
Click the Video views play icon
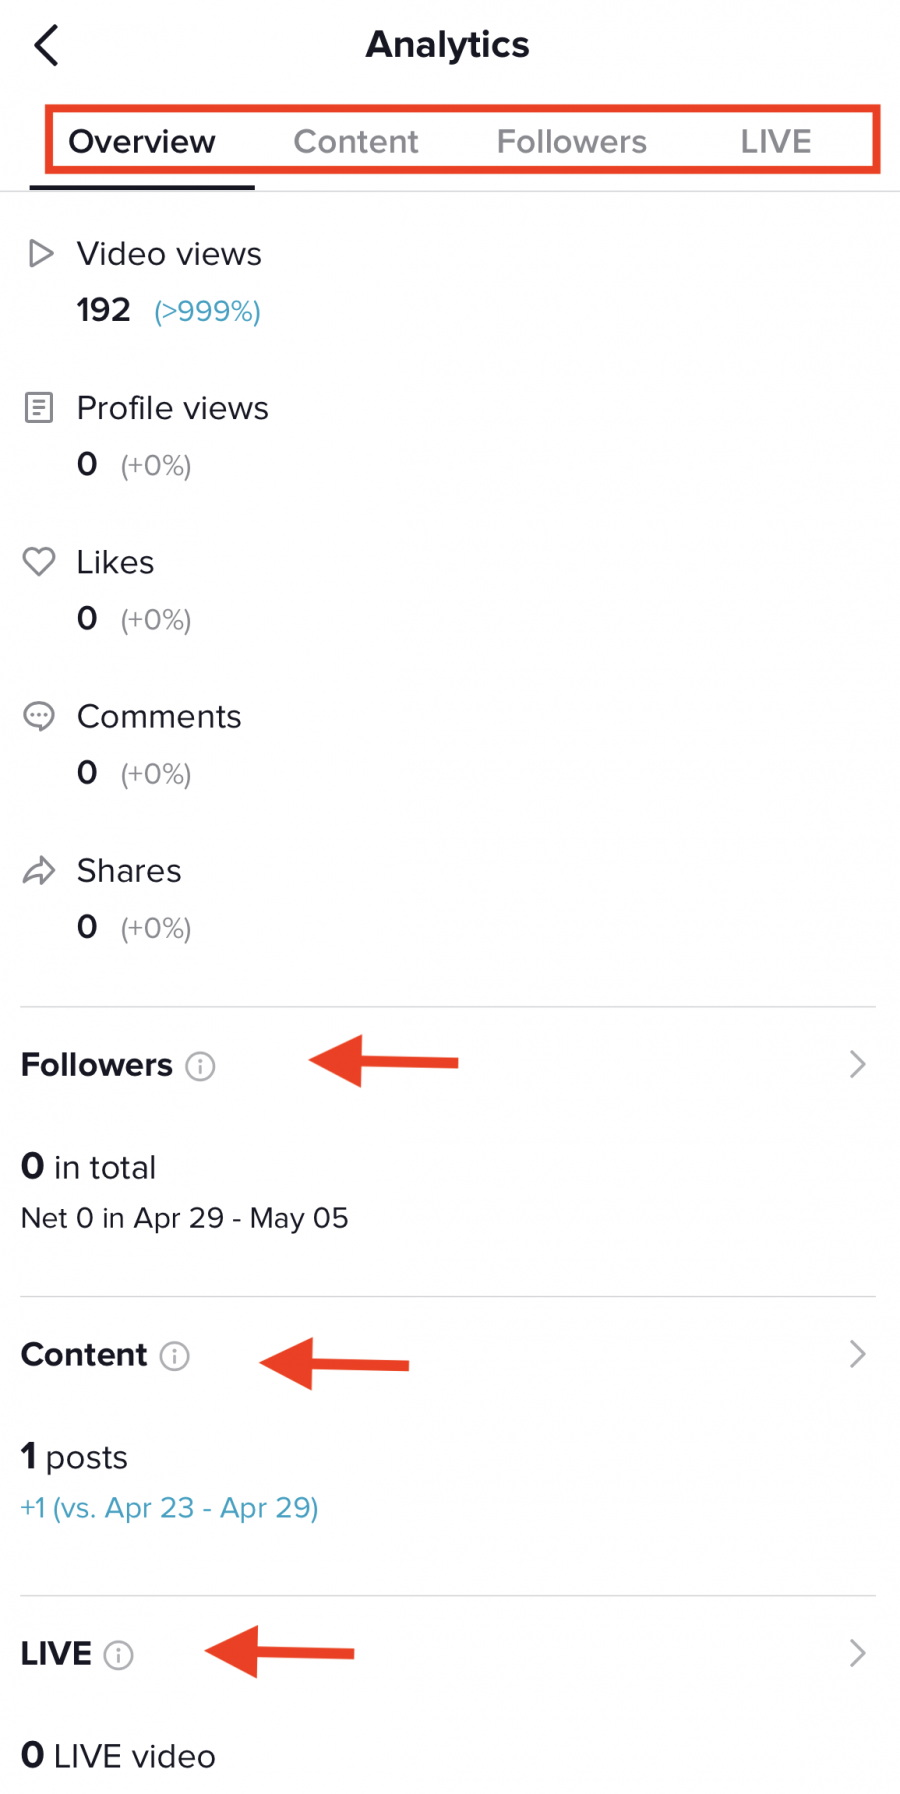click(x=40, y=254)
